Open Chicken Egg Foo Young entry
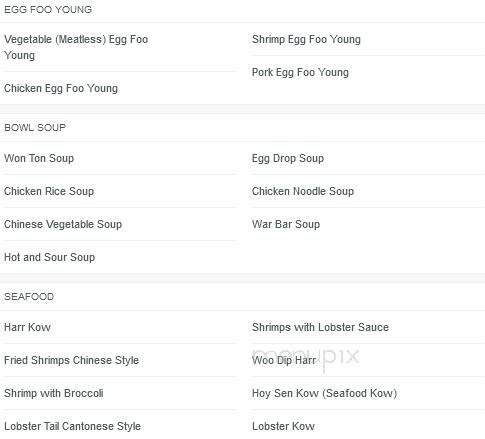Screen dimensions: 485x439 point(61,88)
